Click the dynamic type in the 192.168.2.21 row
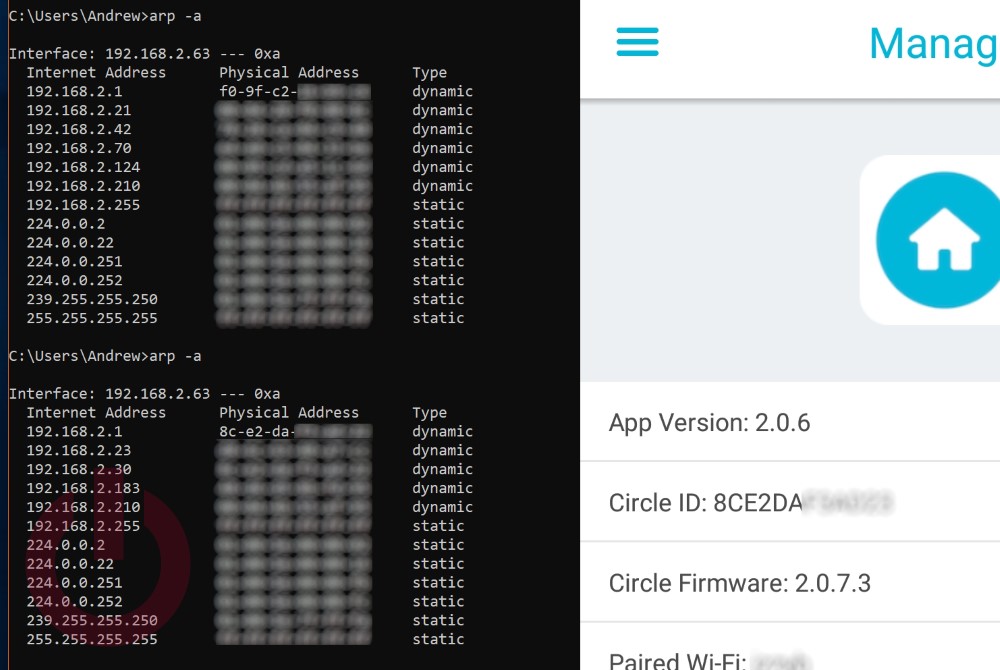 [x=442, y=110]
